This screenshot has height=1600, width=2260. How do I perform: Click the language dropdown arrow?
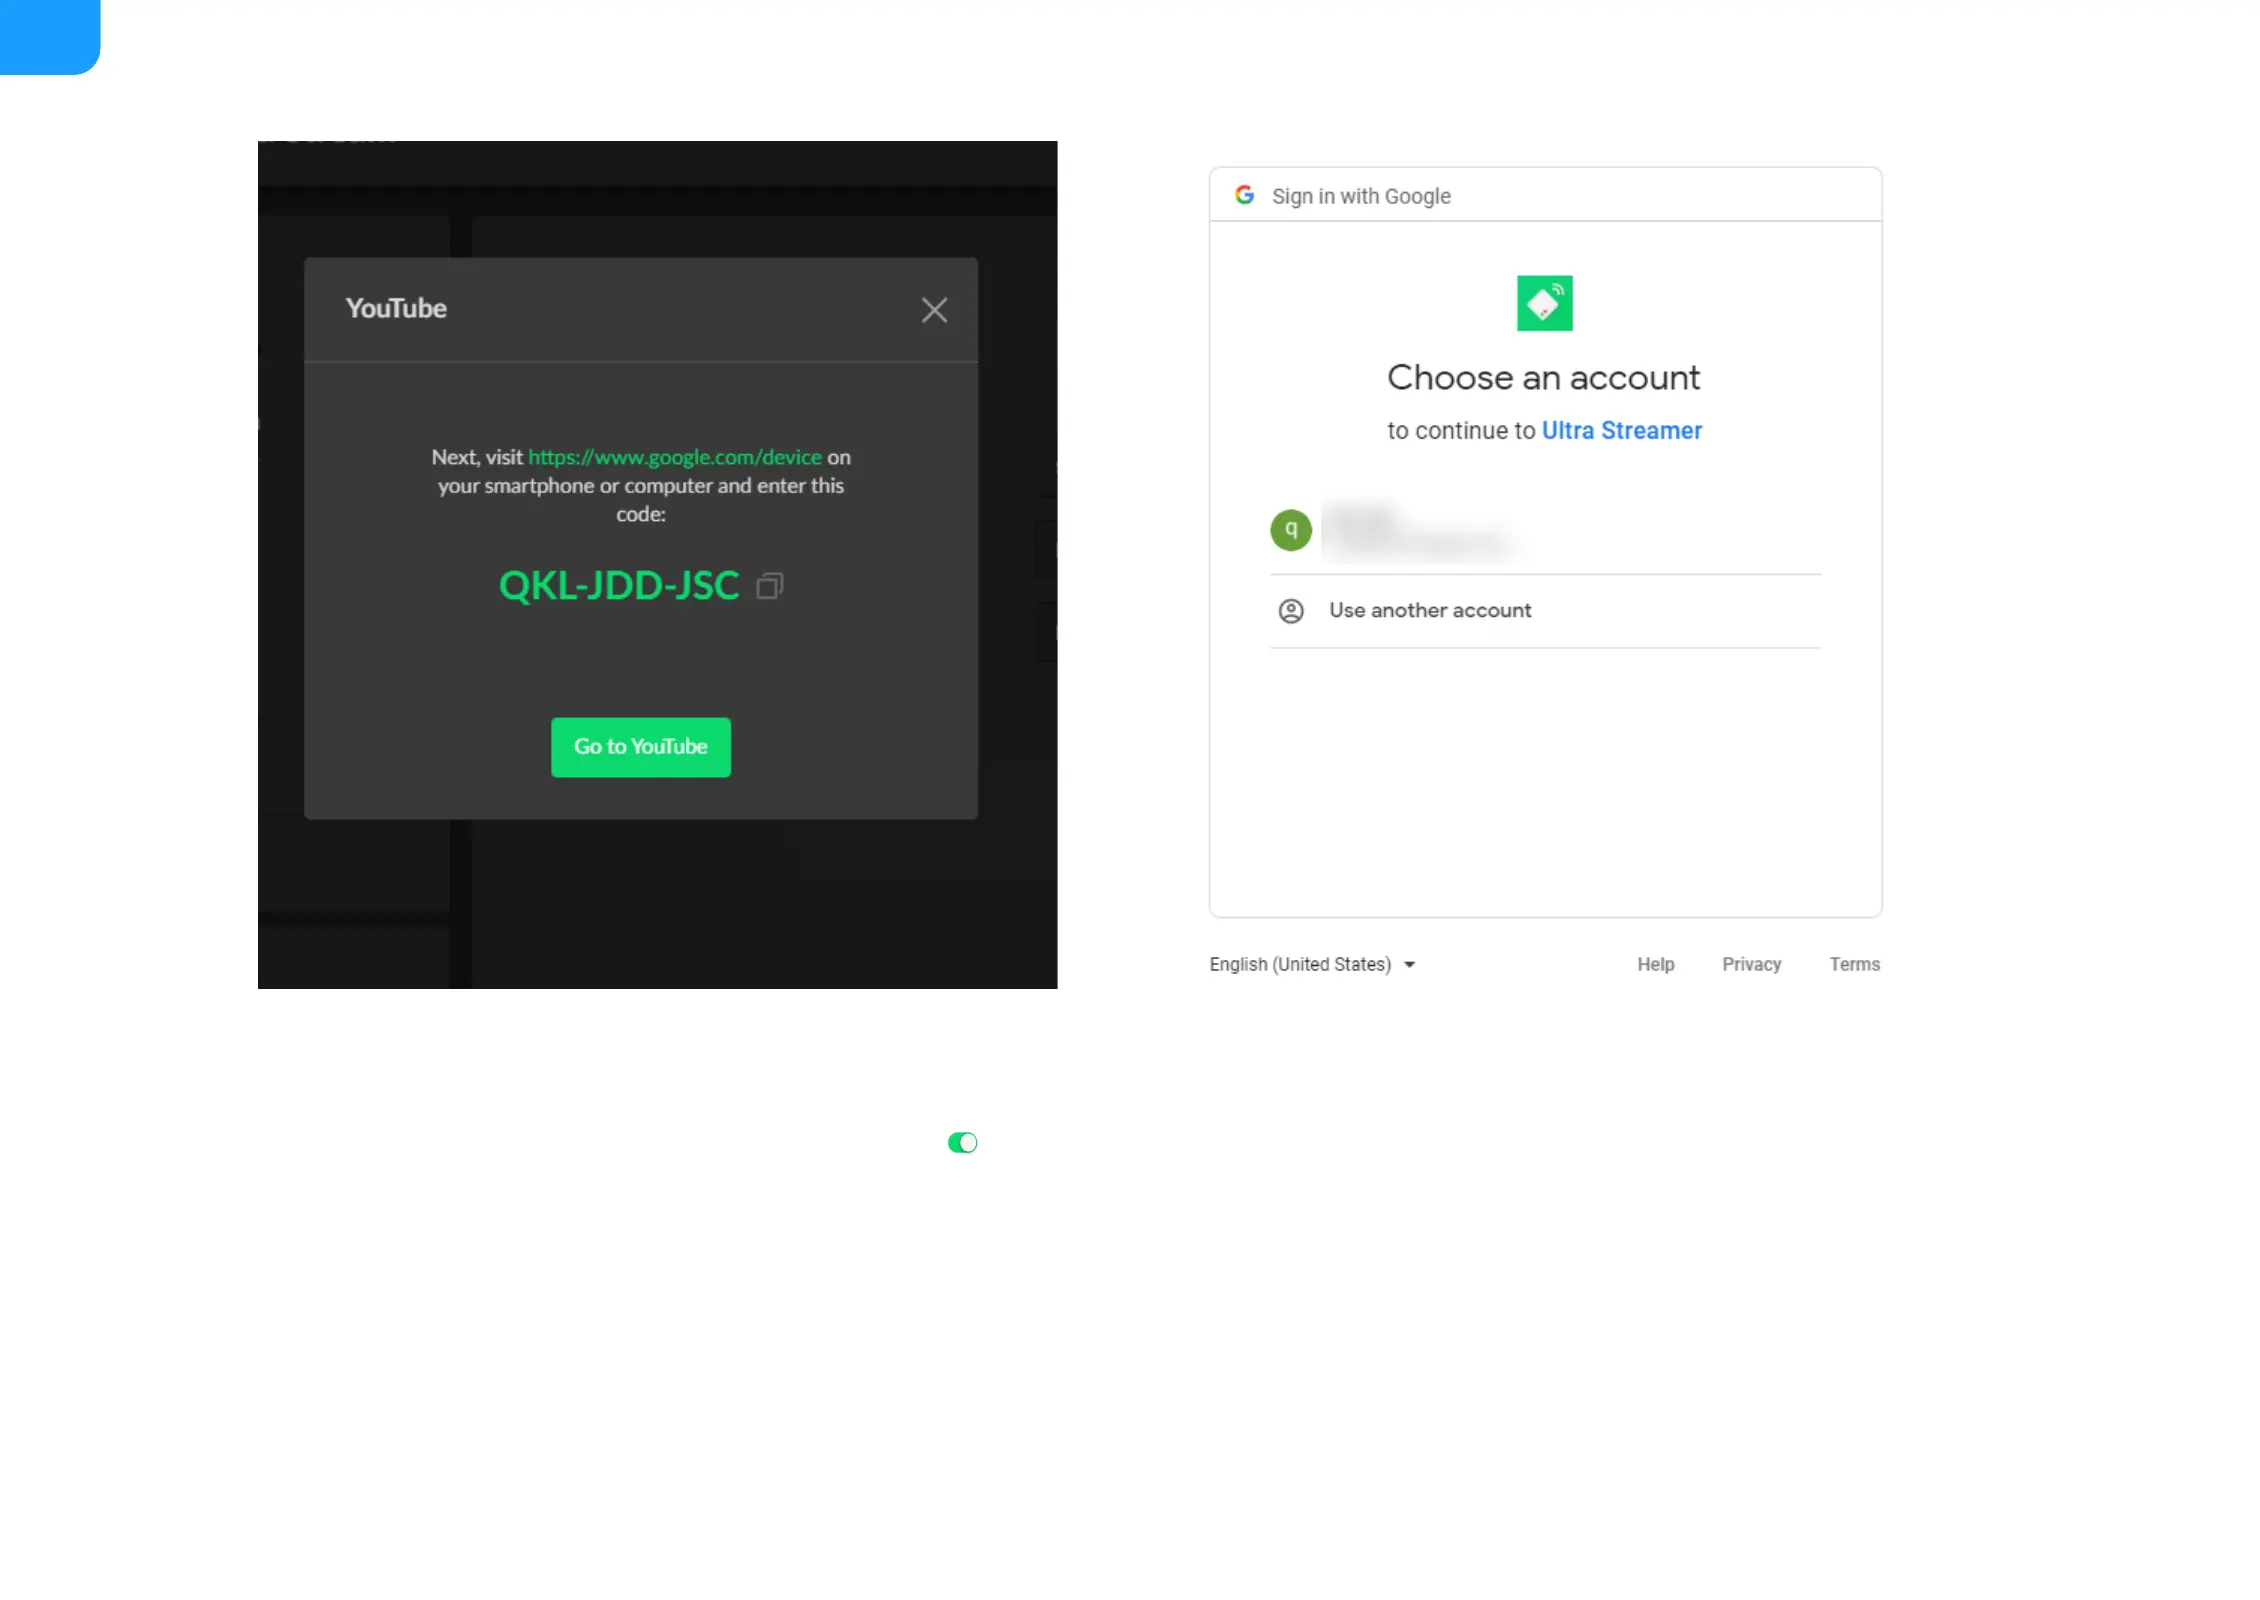(1408, 965)
